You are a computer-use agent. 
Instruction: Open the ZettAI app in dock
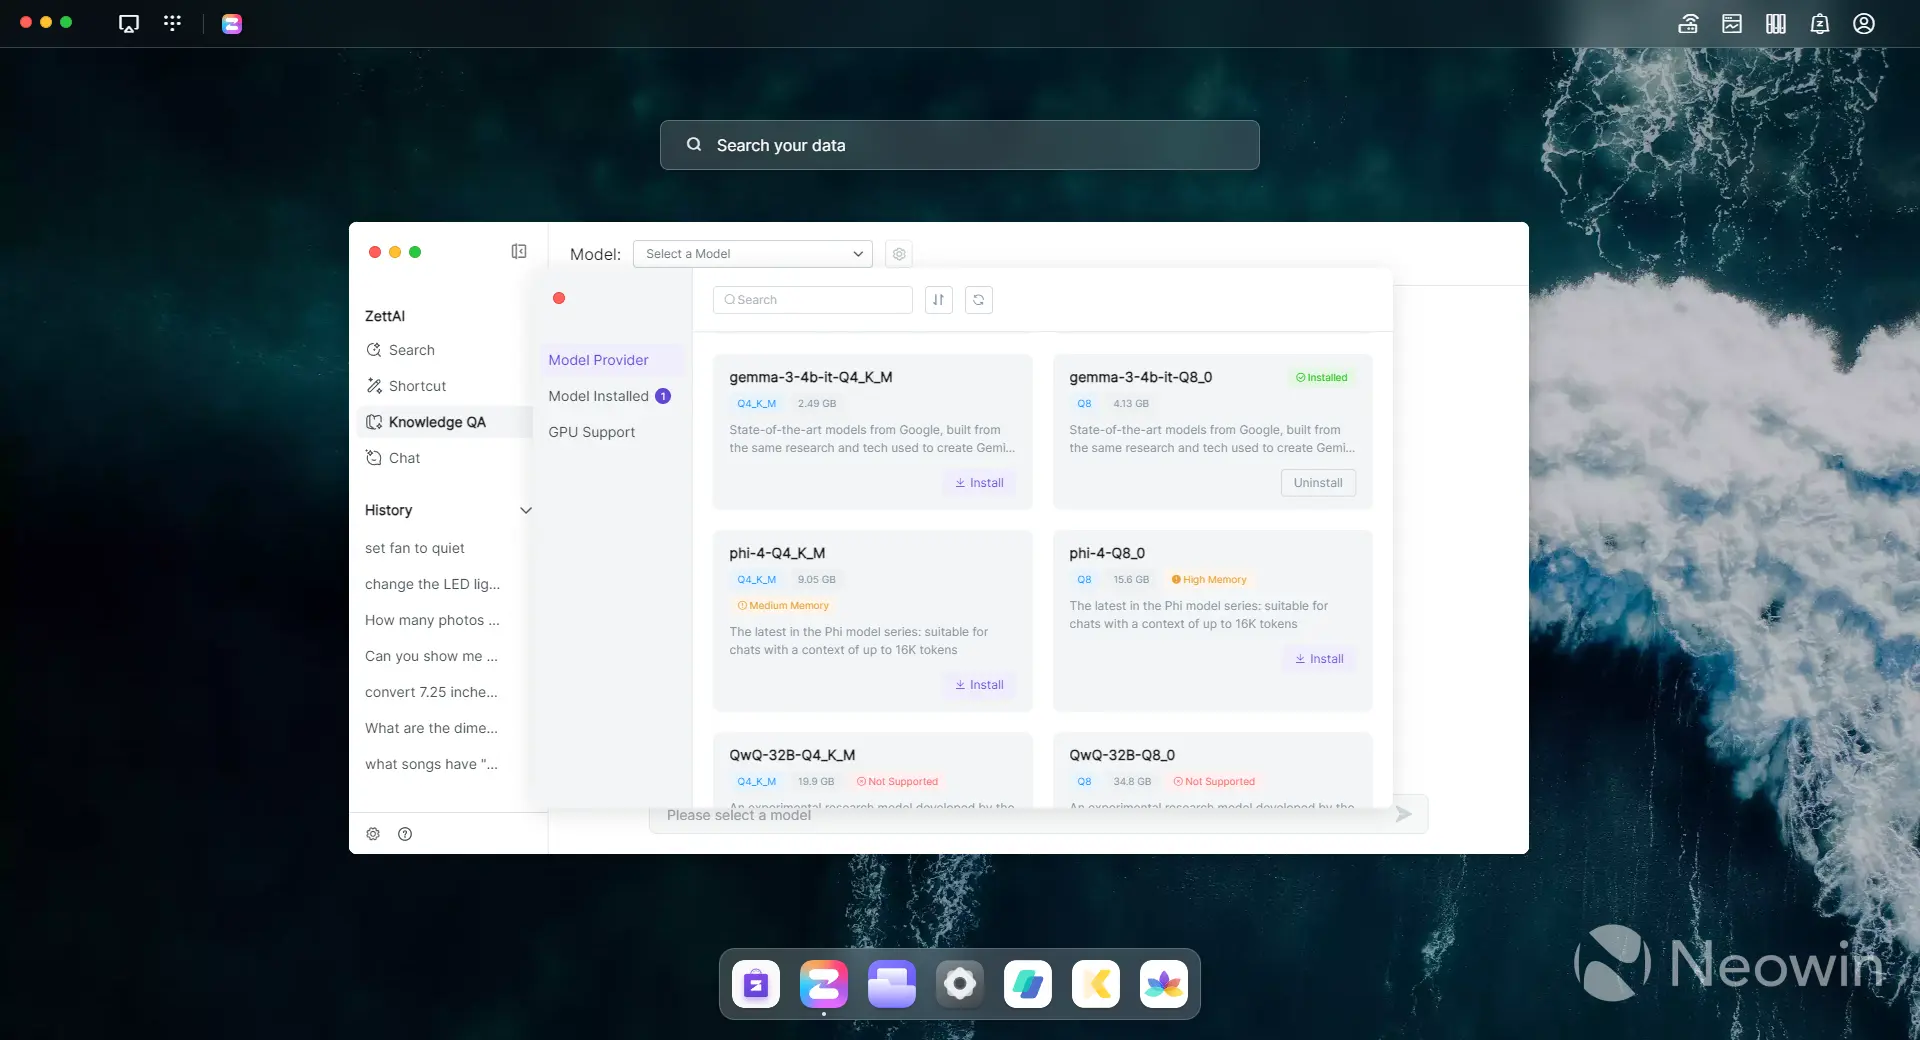(824, 985)
